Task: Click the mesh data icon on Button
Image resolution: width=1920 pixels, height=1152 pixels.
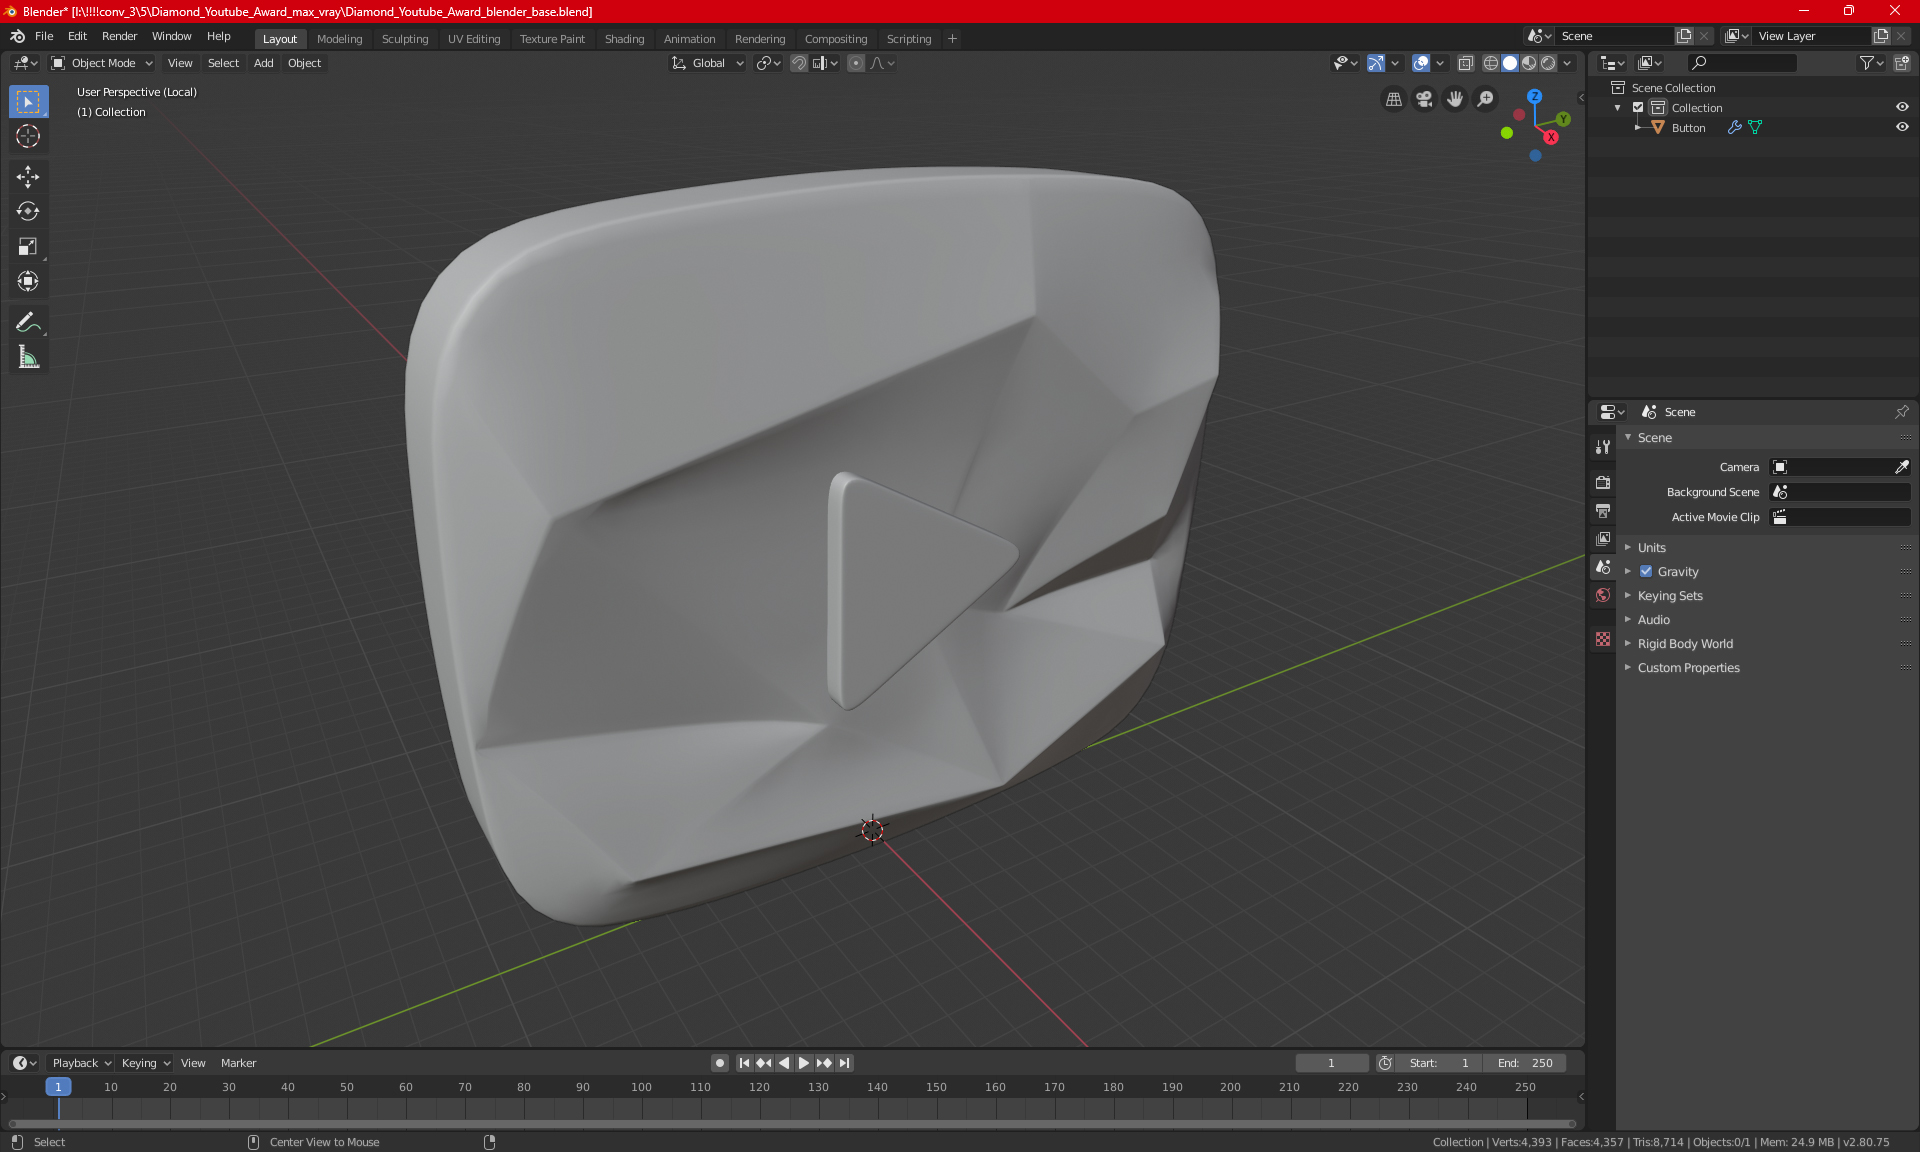Action: 1755,128
